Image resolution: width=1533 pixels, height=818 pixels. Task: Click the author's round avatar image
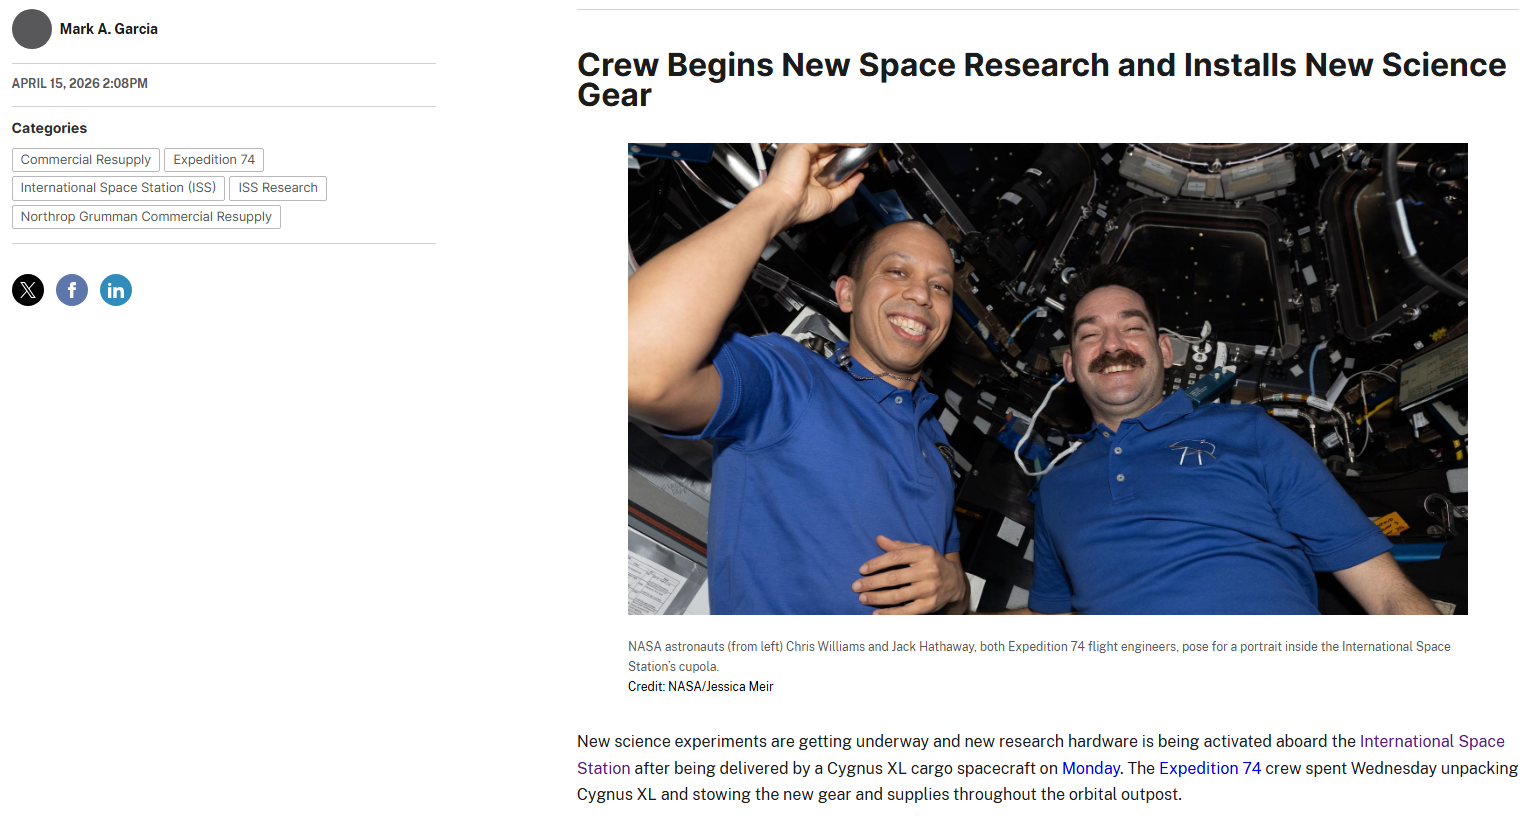tap(32, 29)
